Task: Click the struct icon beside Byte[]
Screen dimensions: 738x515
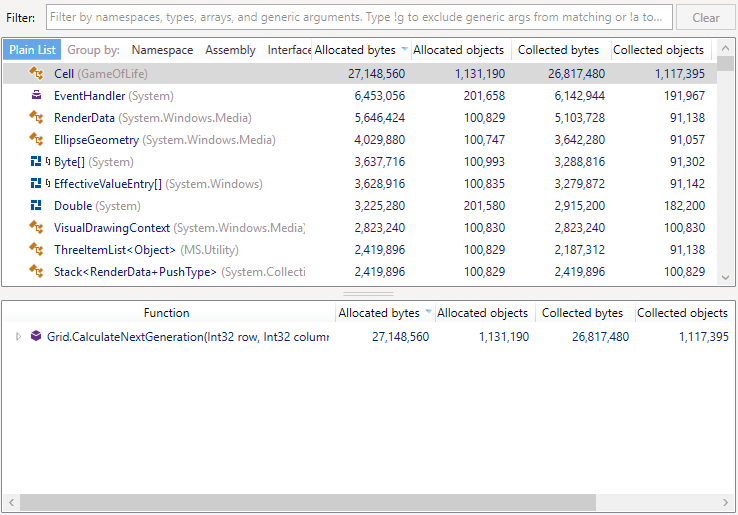Action: [x=36, y=161]
